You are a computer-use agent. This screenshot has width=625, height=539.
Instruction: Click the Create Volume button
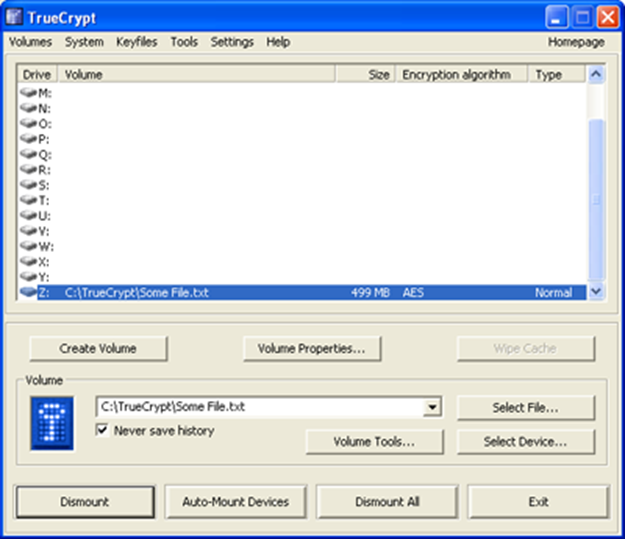[x=98, y=349]
